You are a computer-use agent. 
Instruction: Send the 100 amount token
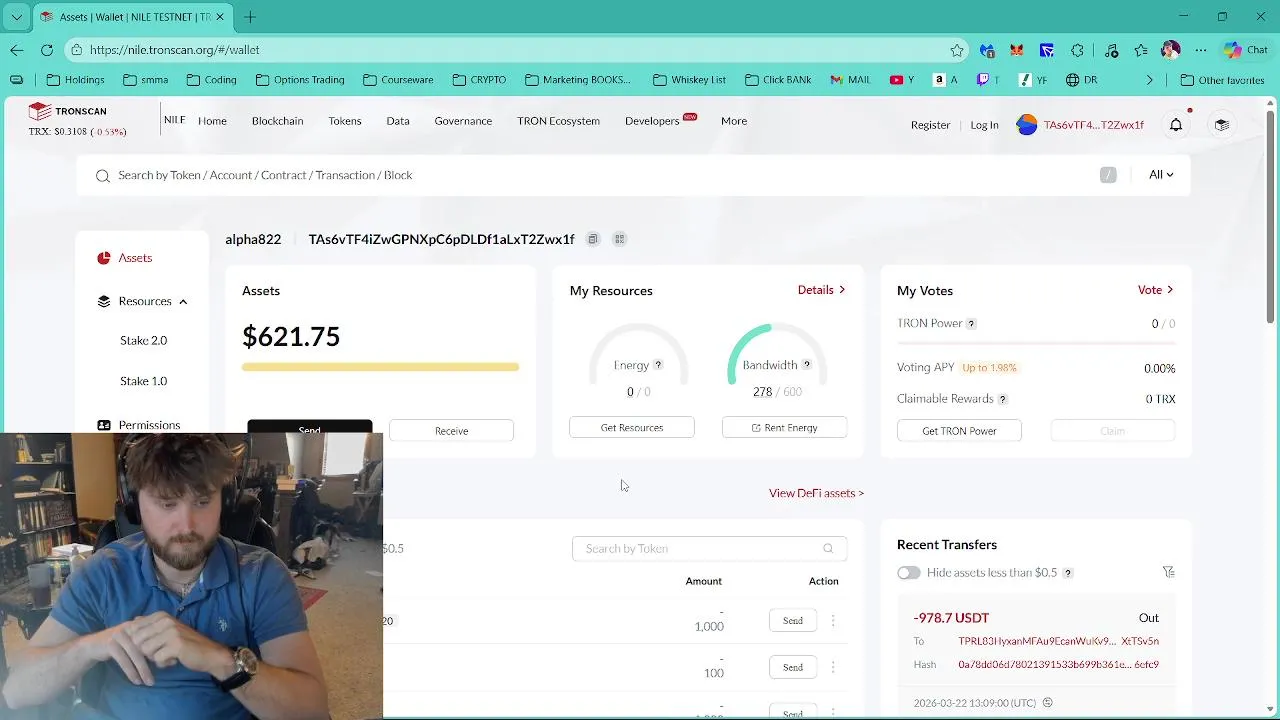click(793, 667)
